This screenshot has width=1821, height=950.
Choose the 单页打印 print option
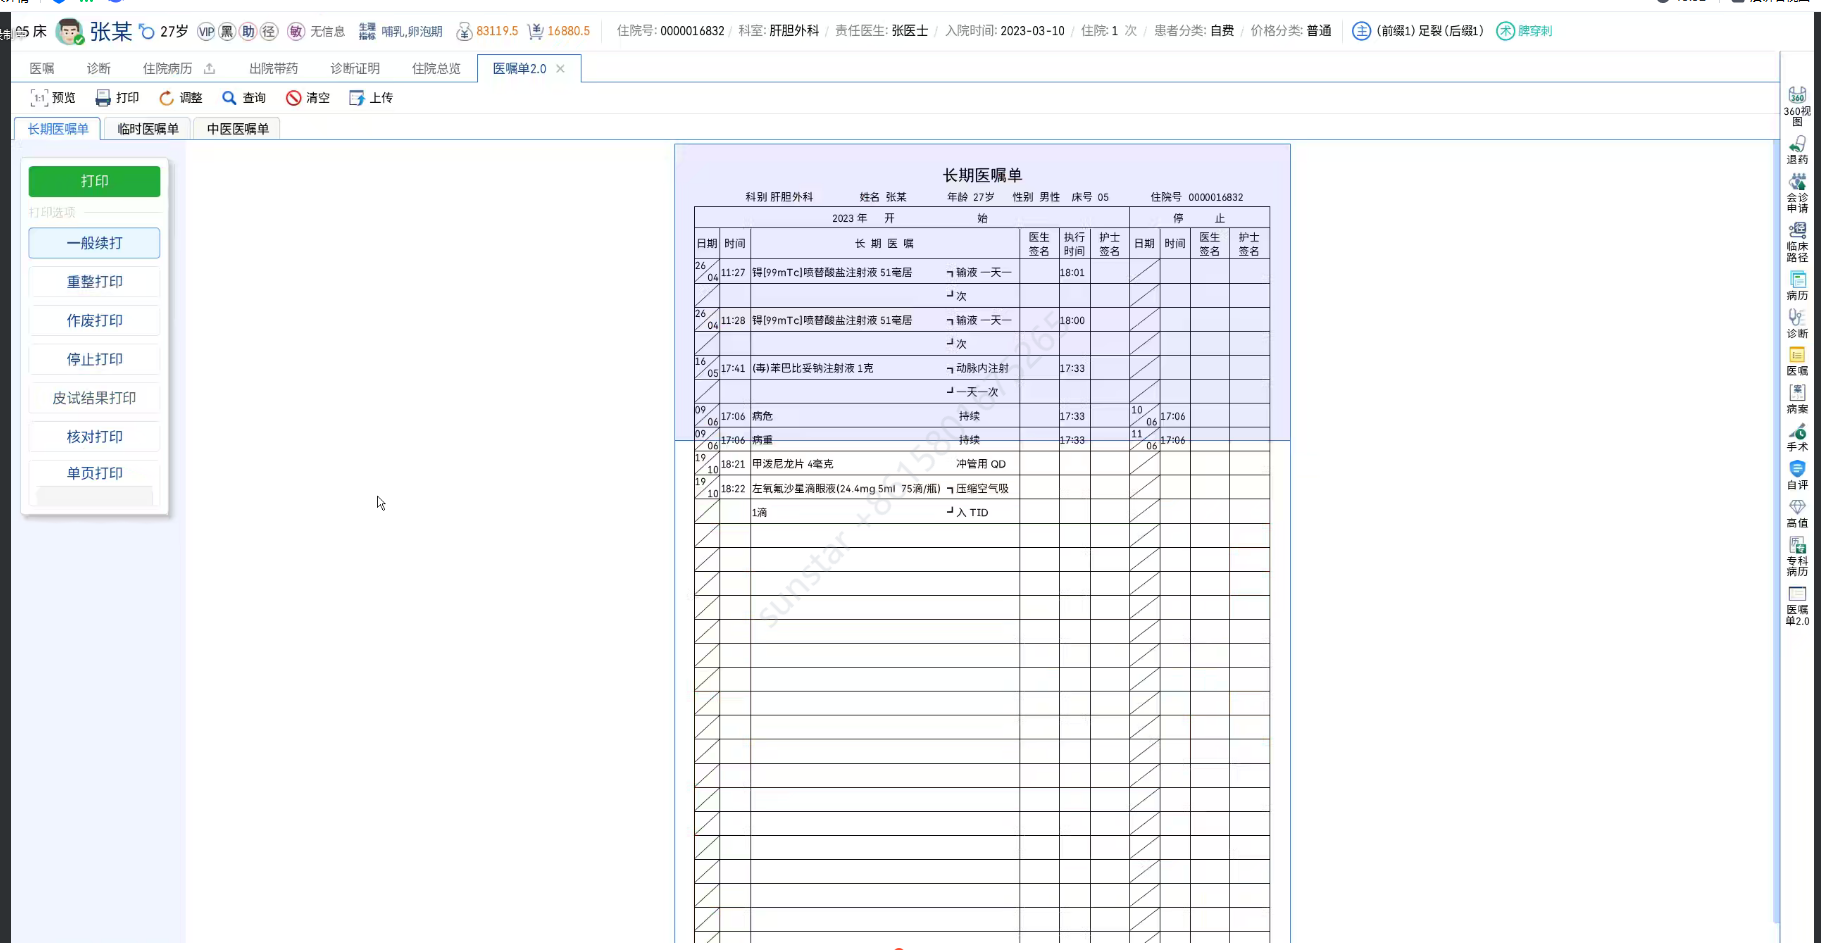pyautogui.click(x=94, y=473)
